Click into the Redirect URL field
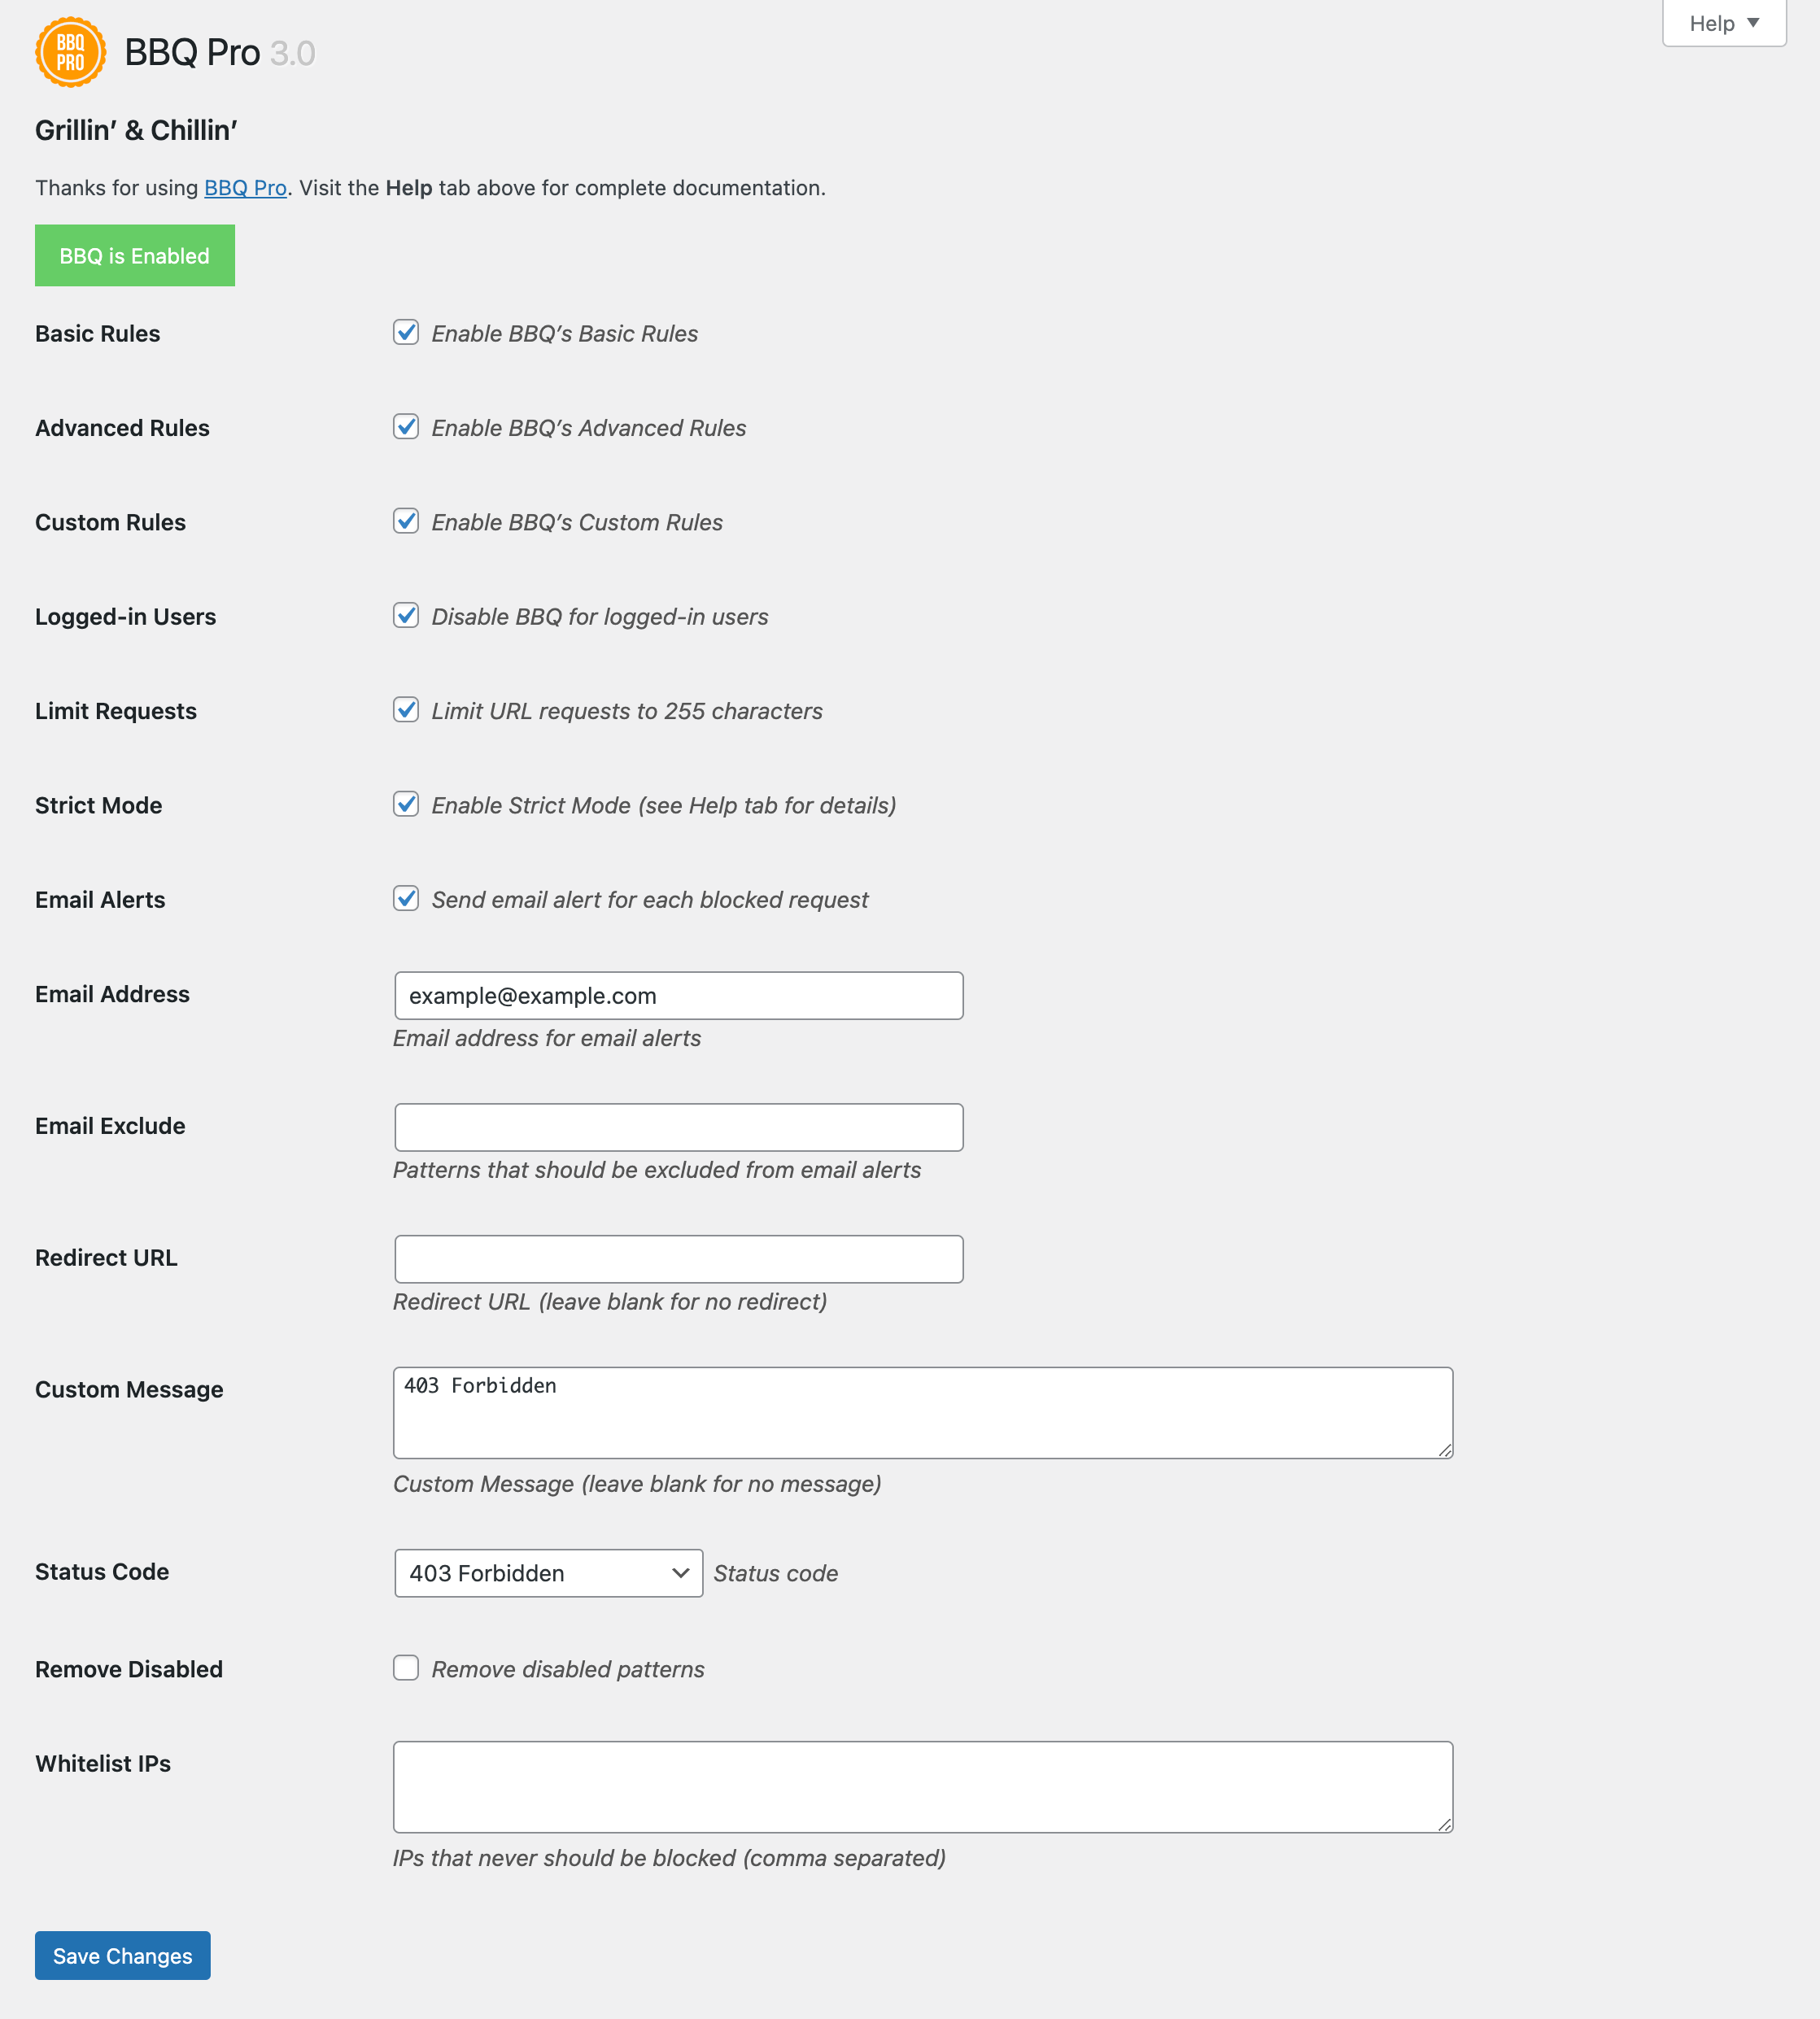1820x2019 pixels. [679, 1259]
